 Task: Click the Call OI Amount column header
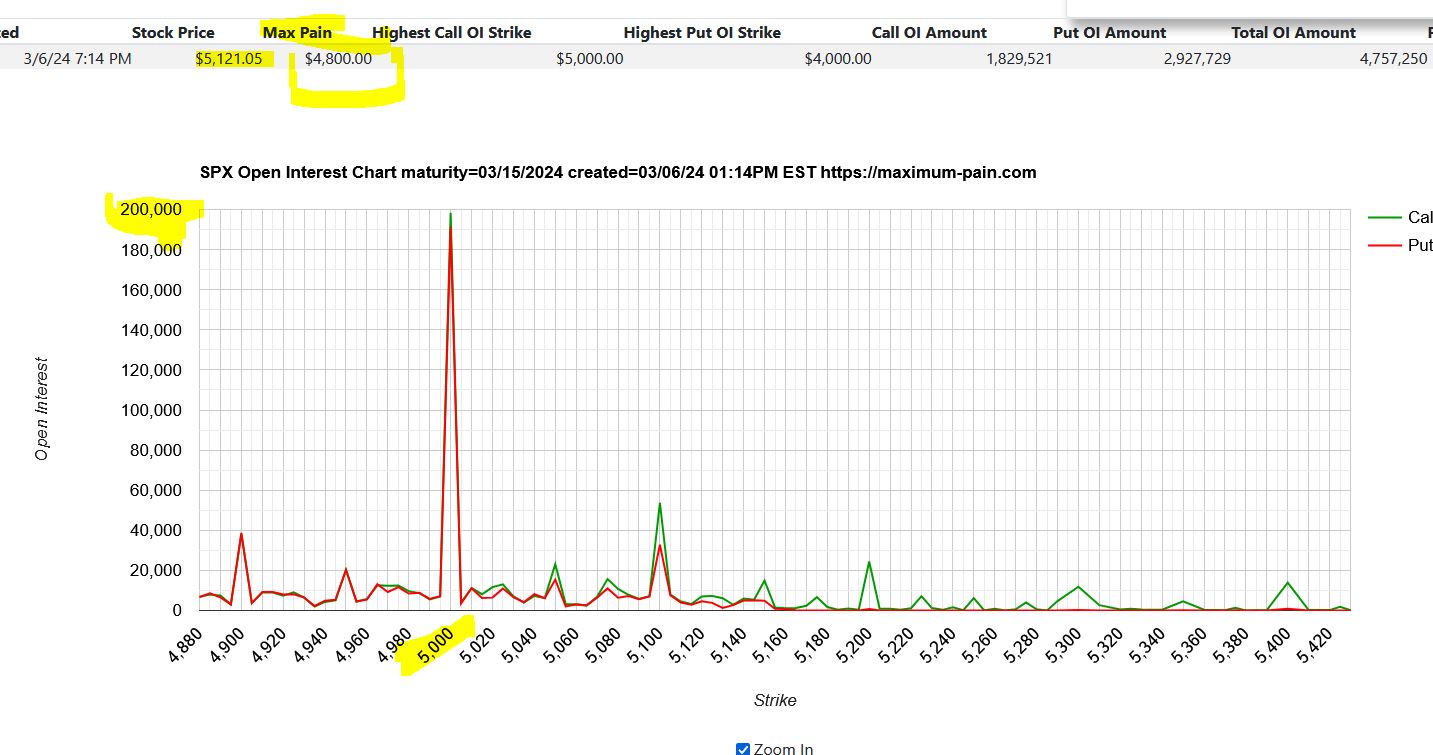point(929,32)
